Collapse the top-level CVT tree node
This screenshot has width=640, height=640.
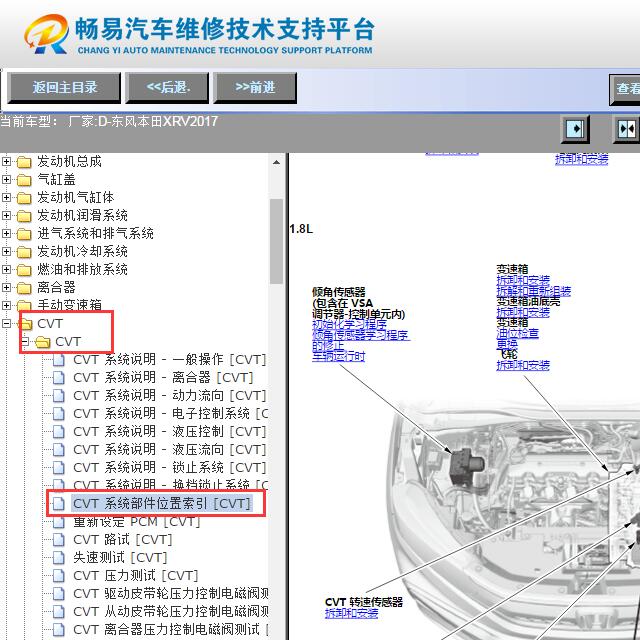[6, 323]
